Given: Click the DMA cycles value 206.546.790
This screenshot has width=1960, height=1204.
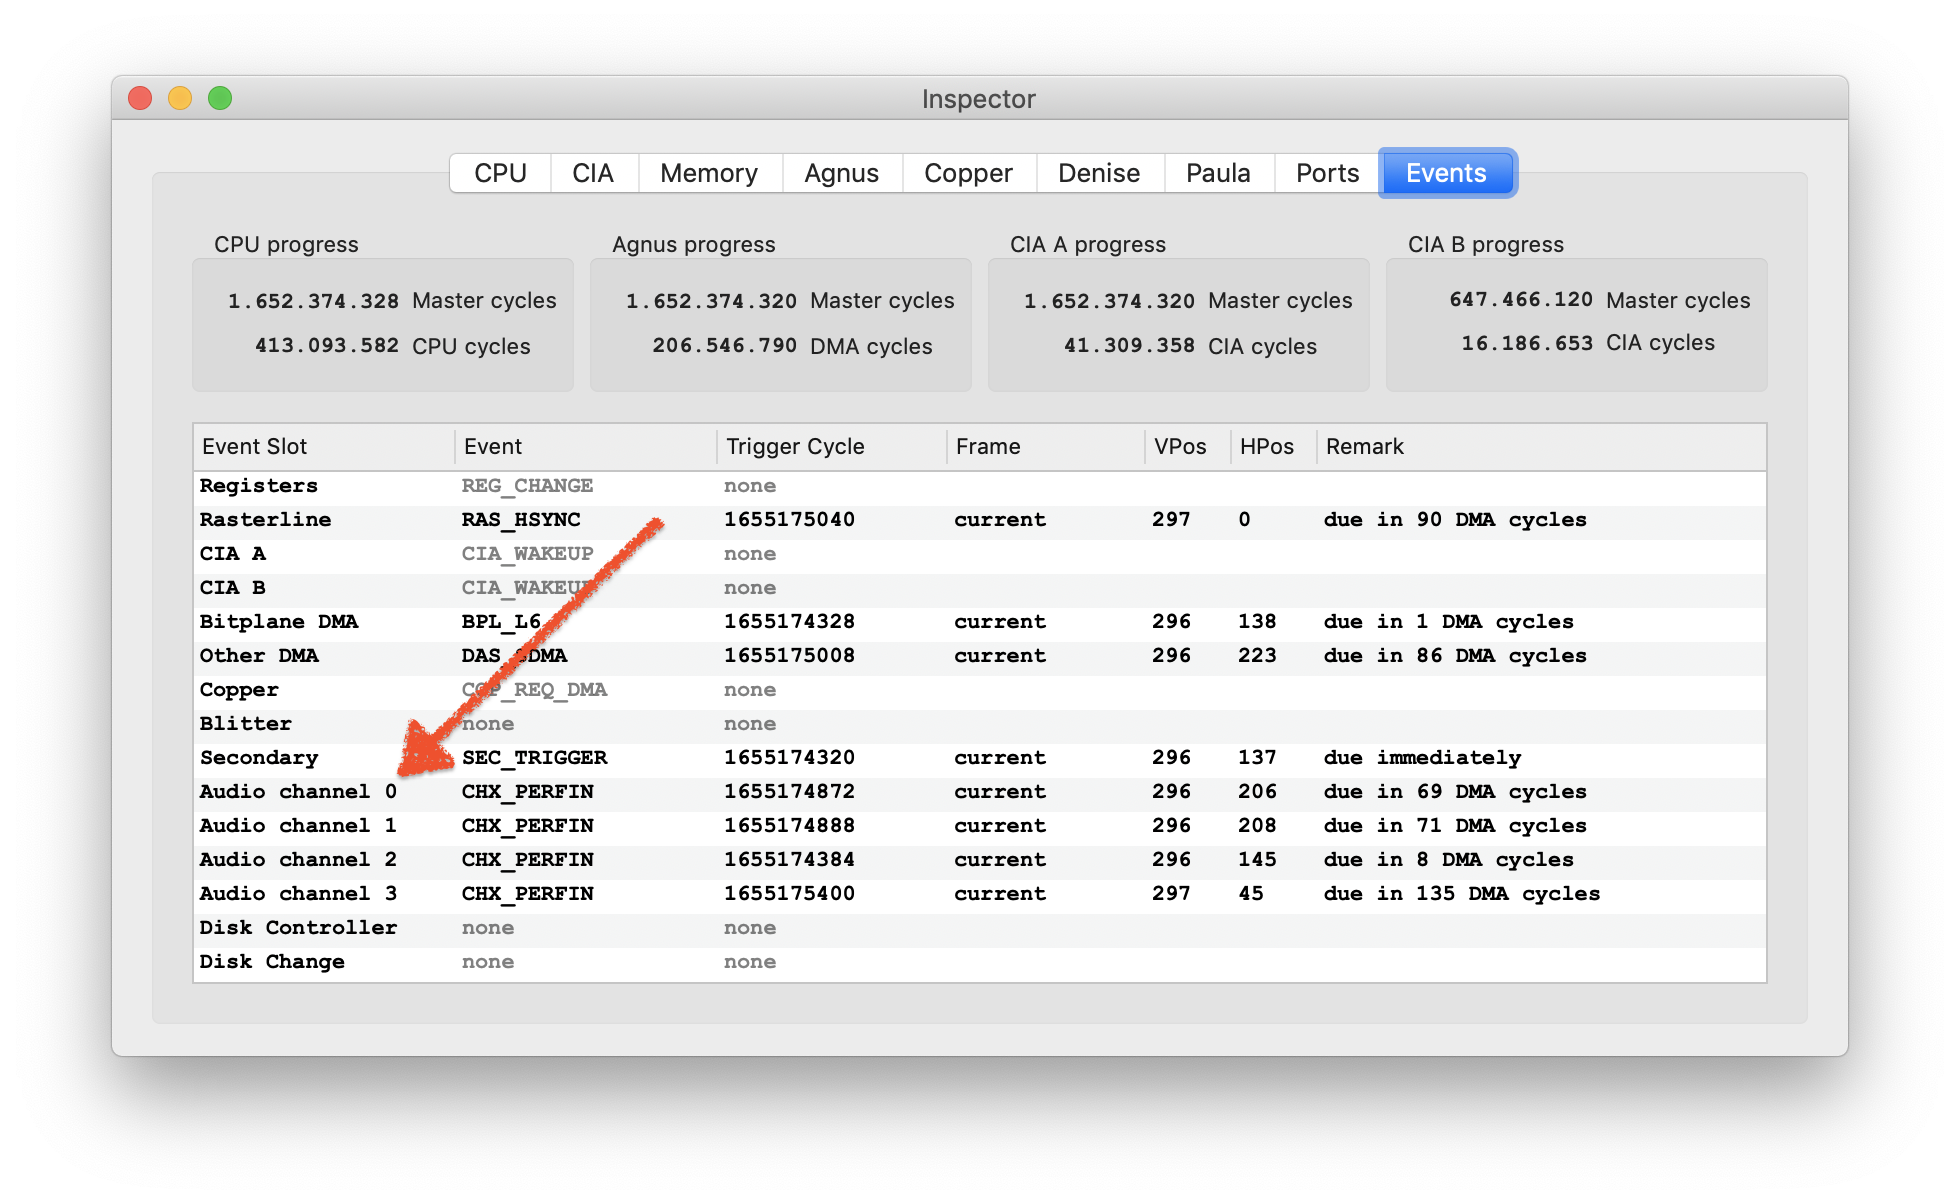Looking at the screenshot, I should click(725, 346).
